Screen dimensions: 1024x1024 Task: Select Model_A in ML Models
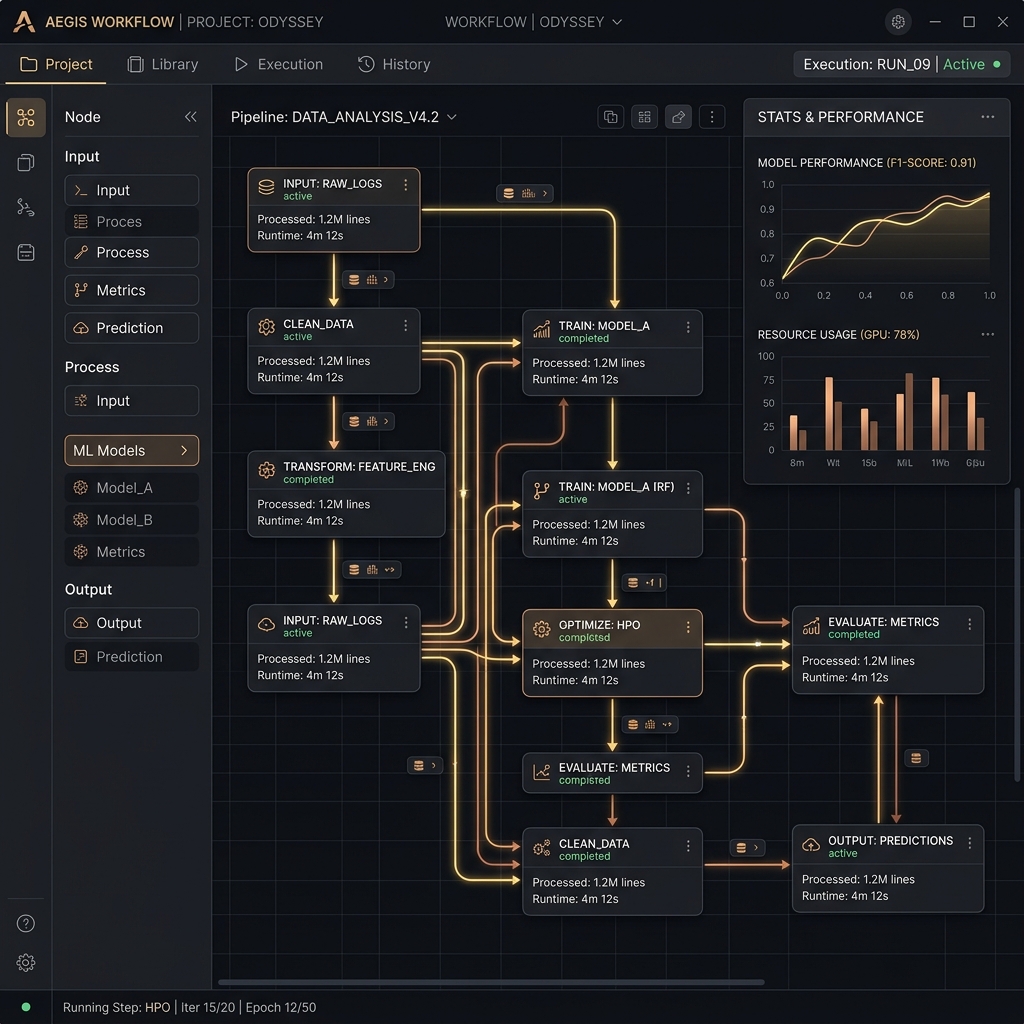pyautogui.click(x=131, y=488)
